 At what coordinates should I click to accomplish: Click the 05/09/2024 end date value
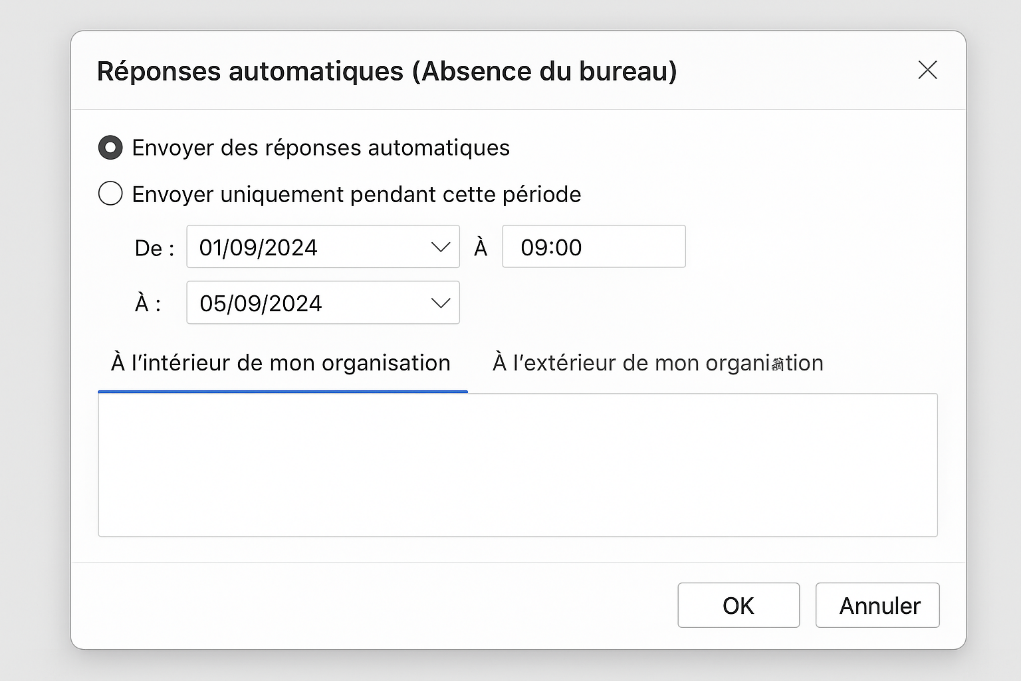point(261,303)
